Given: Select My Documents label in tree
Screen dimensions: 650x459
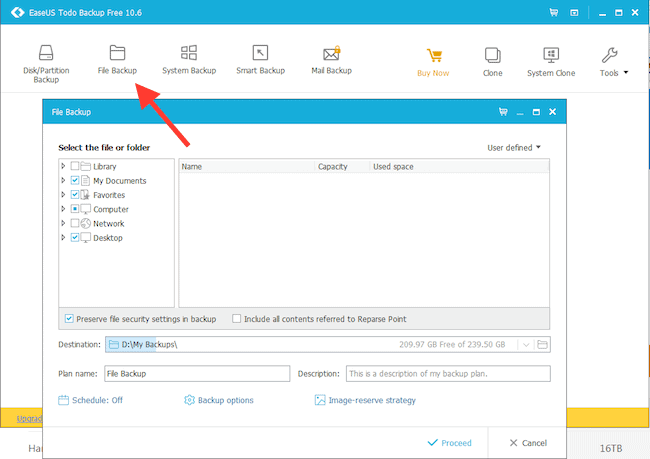Looking at the screenshot, I should [x=120, y=181].
